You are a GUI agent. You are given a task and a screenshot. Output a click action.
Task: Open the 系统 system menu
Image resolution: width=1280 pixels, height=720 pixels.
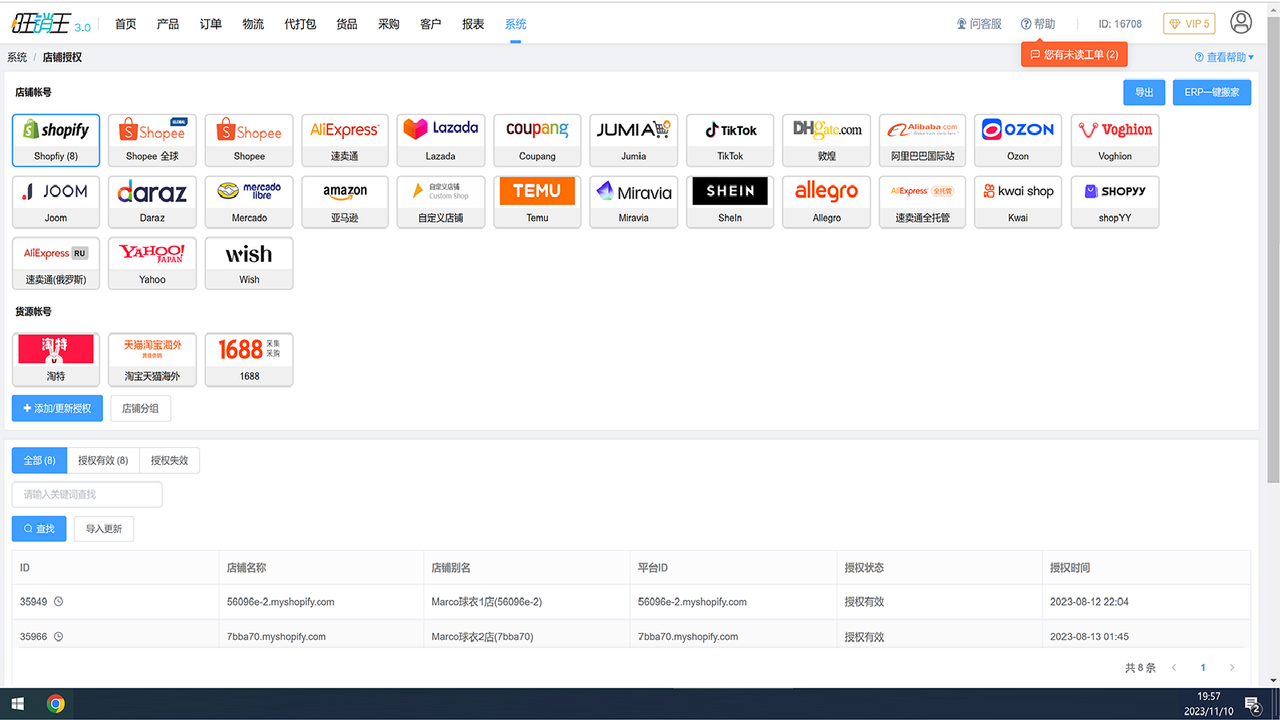coord(516,24)
